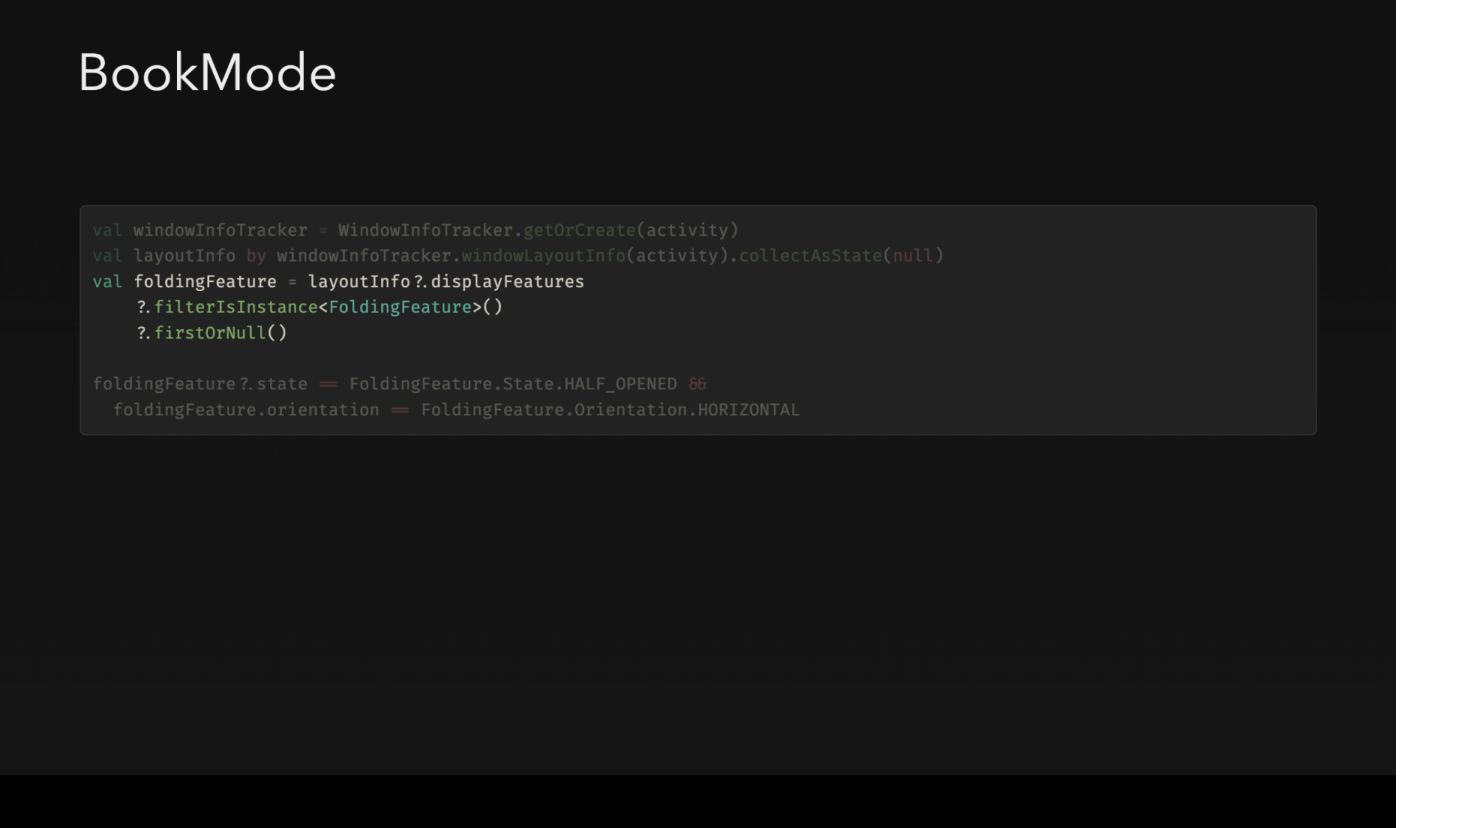
Task: Click the layoutInfo variable declaration on line two
Action: 184,256
